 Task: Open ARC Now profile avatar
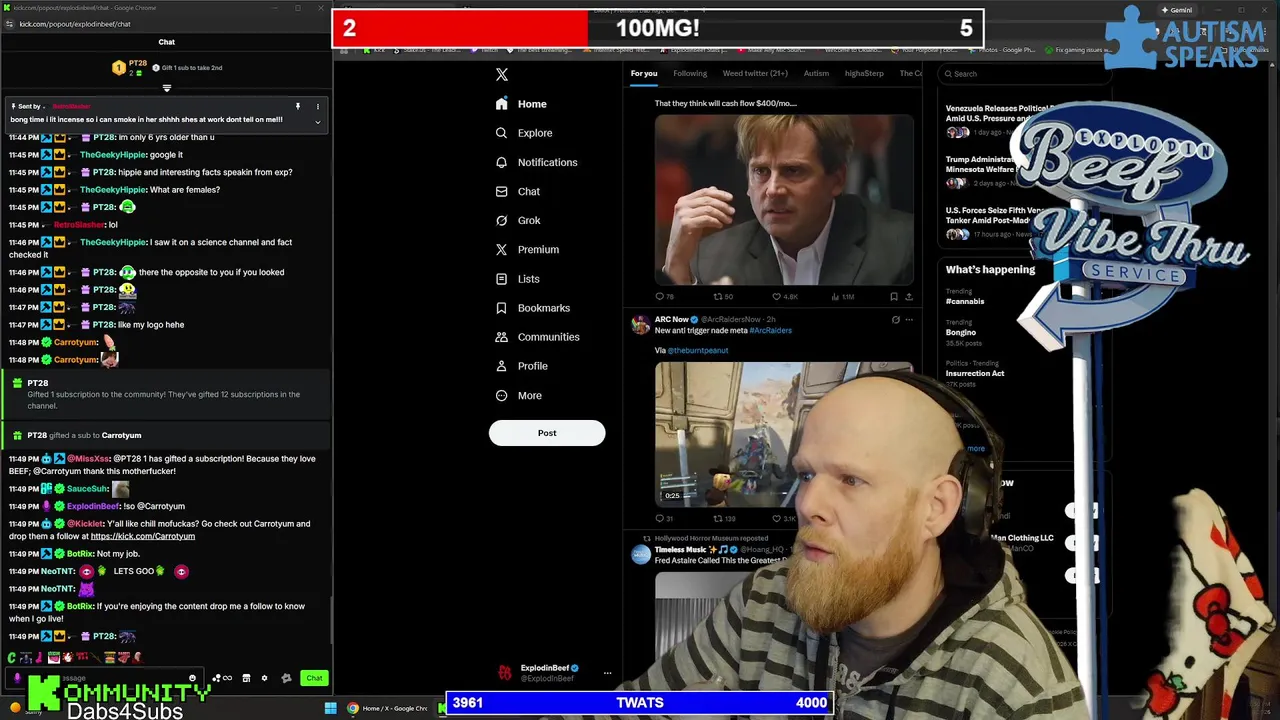coord(640,324)
